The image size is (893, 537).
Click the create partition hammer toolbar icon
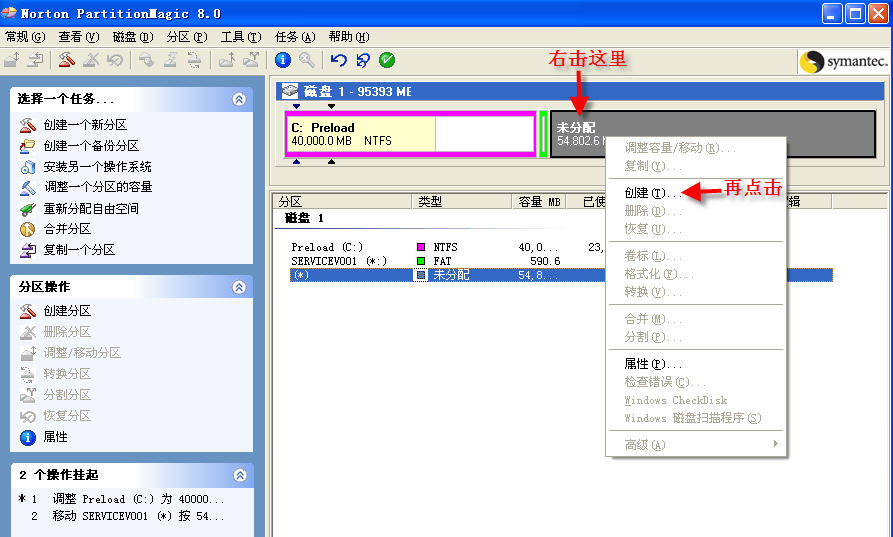[x=67, y=59]
